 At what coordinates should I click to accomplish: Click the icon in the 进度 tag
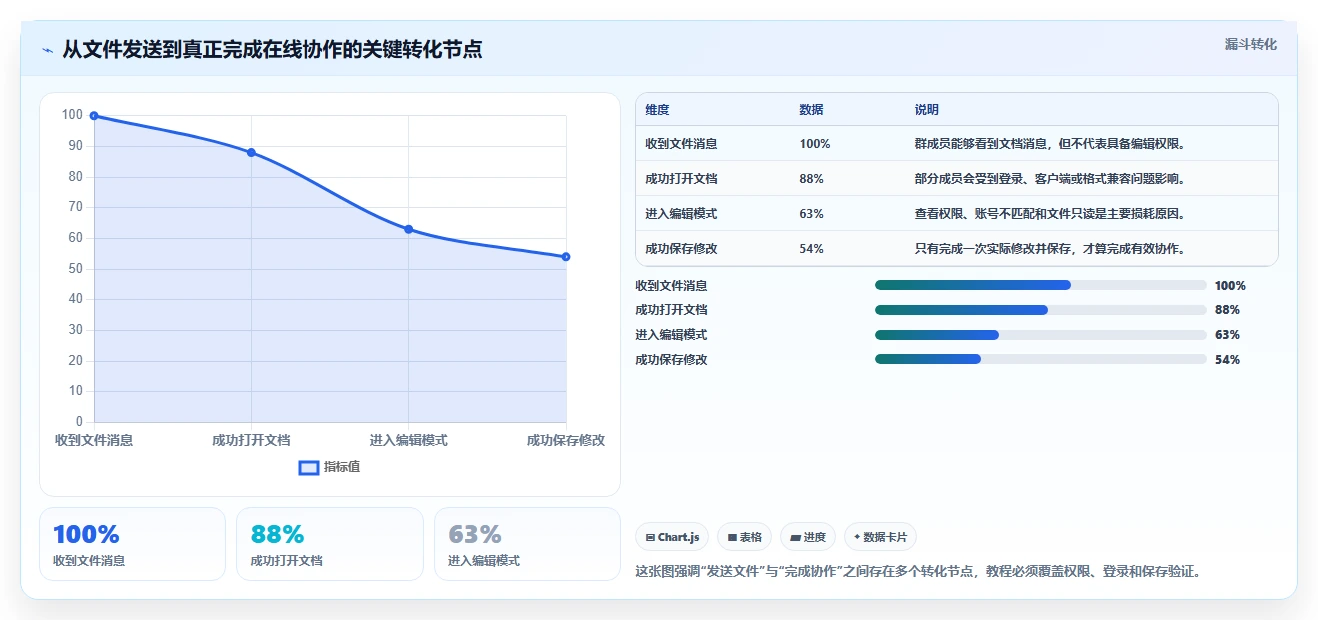795,537
